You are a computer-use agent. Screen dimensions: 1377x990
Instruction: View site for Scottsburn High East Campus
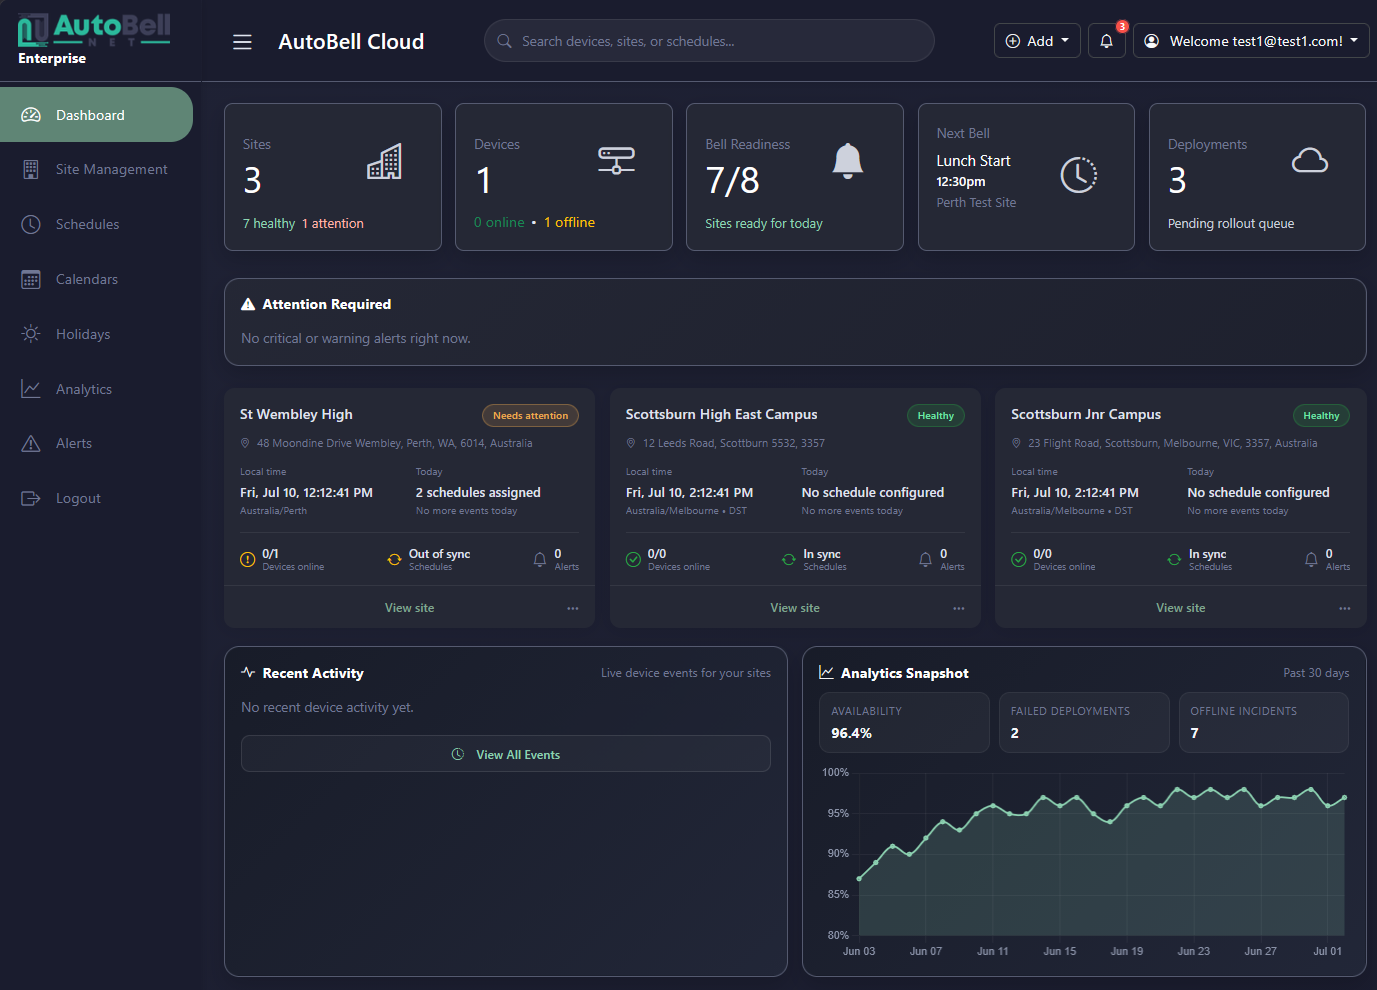click(x=795, y=608)
